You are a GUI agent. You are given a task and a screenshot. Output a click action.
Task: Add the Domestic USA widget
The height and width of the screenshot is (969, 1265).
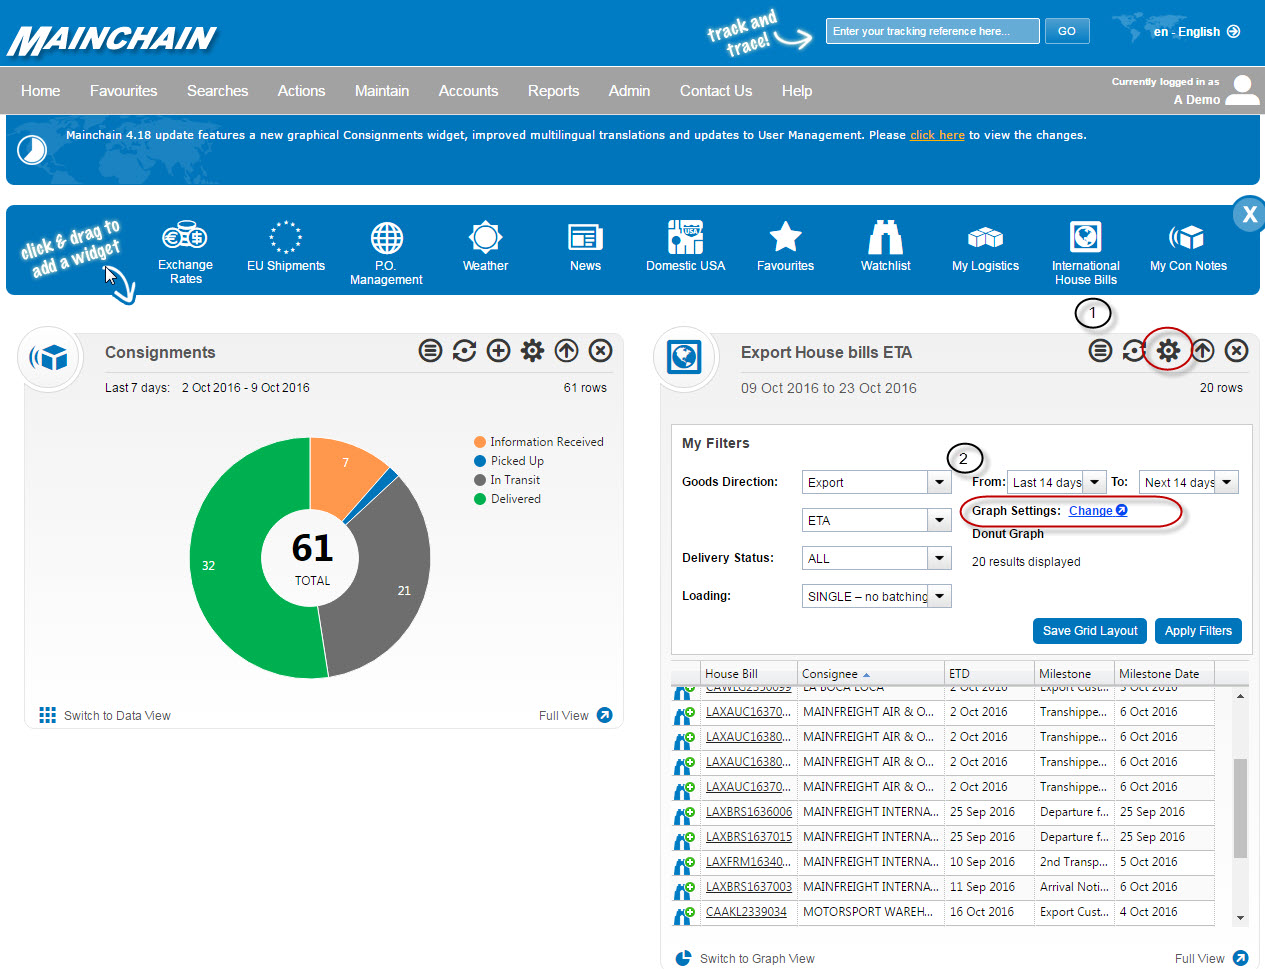tap(685, 246)
